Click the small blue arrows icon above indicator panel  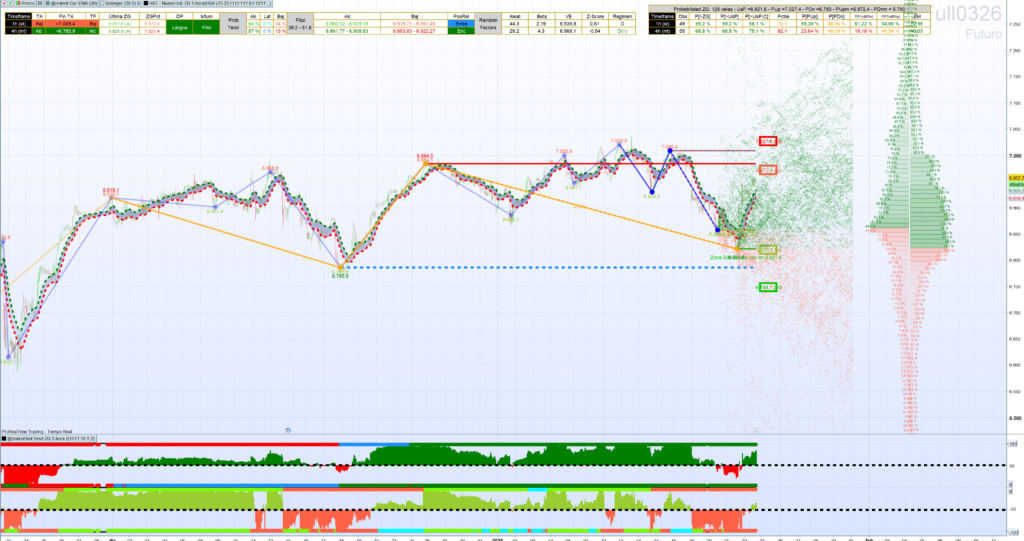(288, 431)
